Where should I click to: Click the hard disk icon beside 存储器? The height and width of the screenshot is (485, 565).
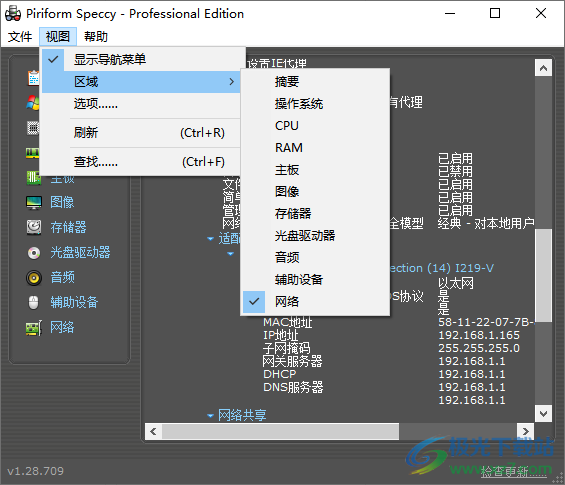[34, 227]
